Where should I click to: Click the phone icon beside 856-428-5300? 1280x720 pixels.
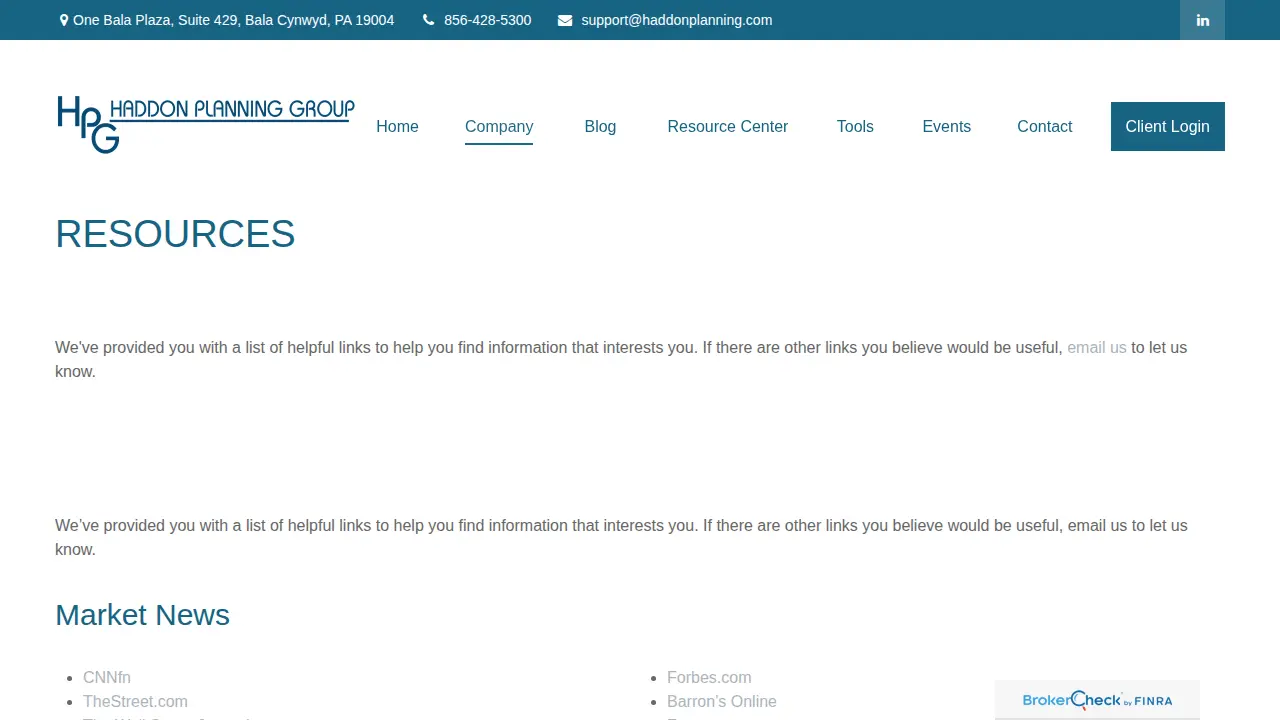tap(428, 20)
